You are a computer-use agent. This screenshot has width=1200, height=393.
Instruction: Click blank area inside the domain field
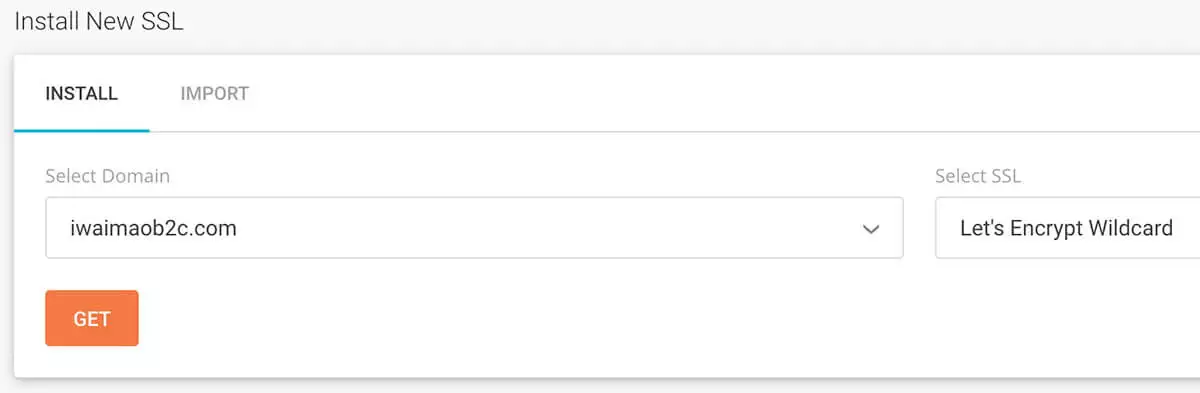point(550,228)
